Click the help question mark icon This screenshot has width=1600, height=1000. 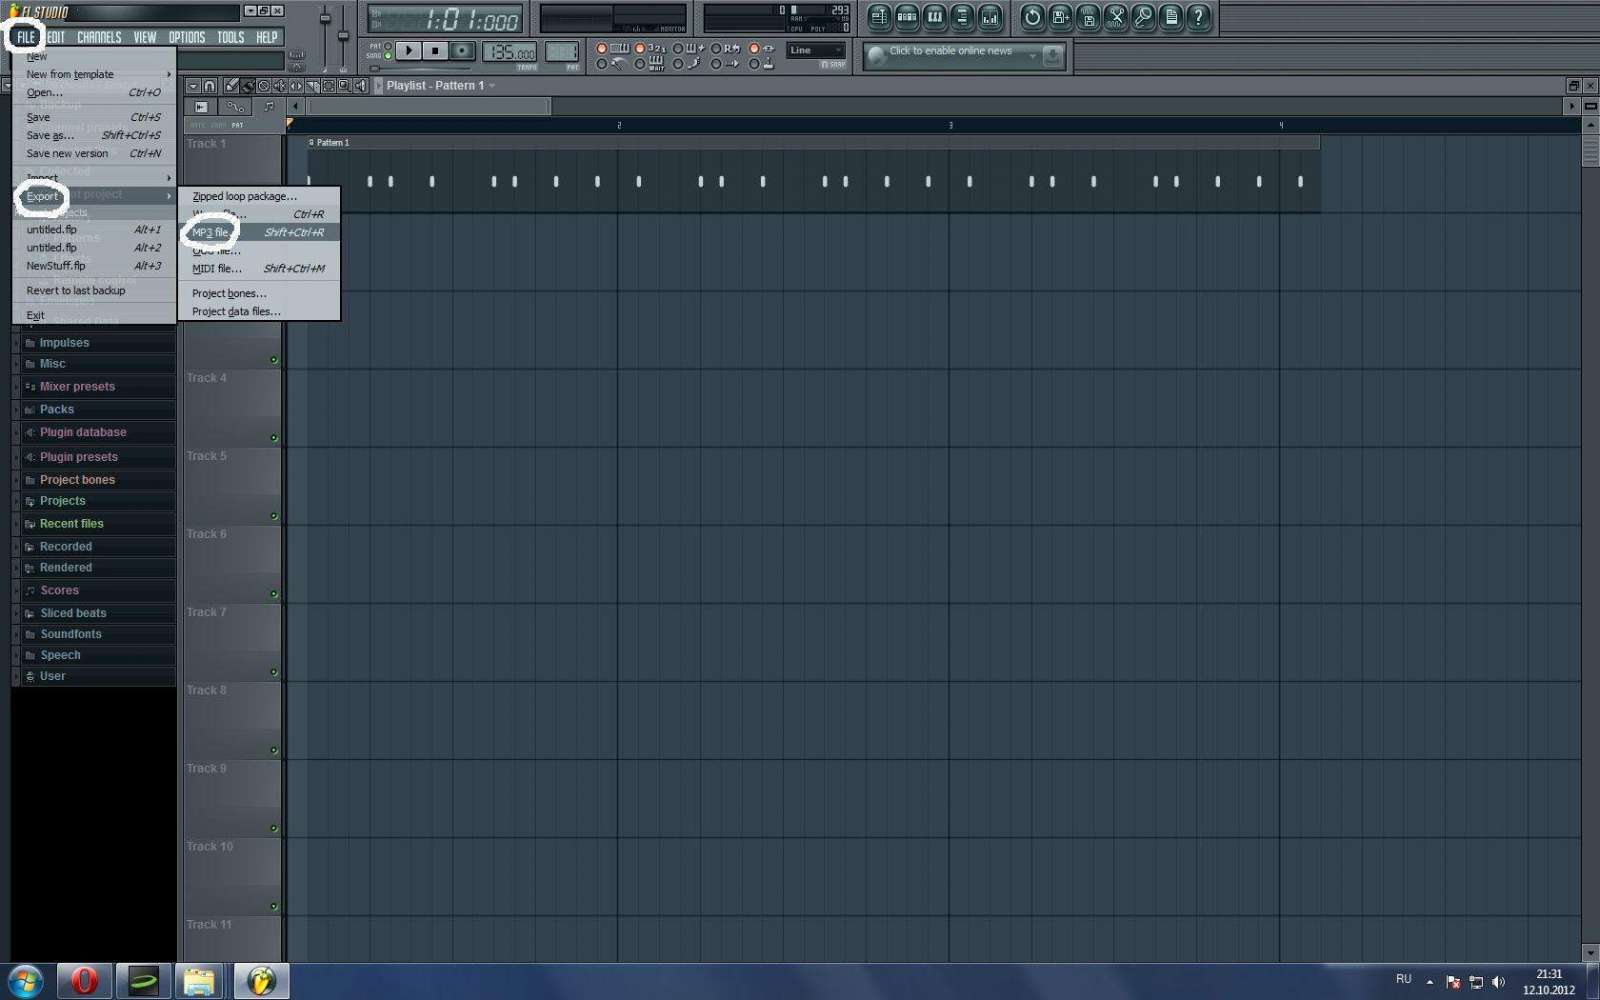[x=1198, y=17]
